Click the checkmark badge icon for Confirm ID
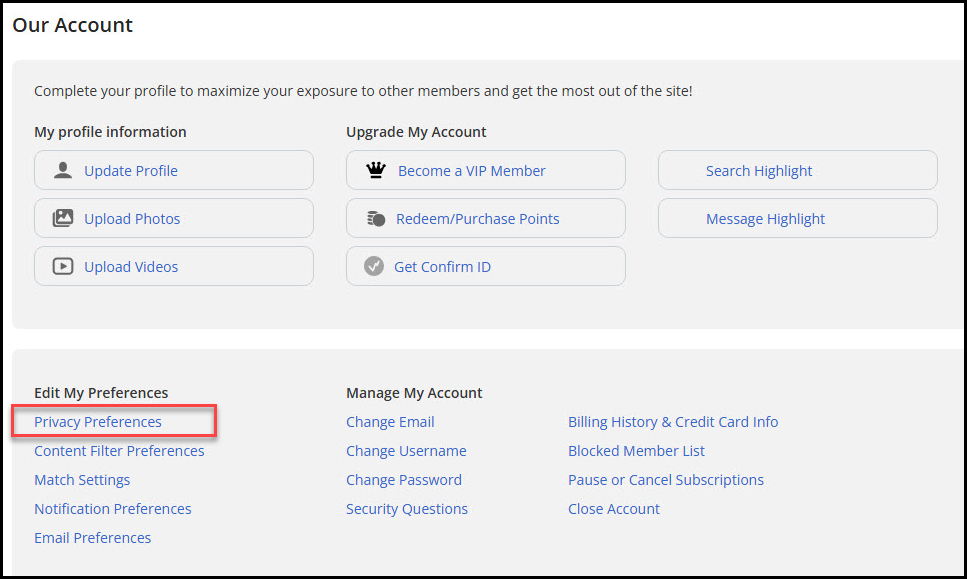The width and height of the screenshot is (967, 579). point(374,266)
